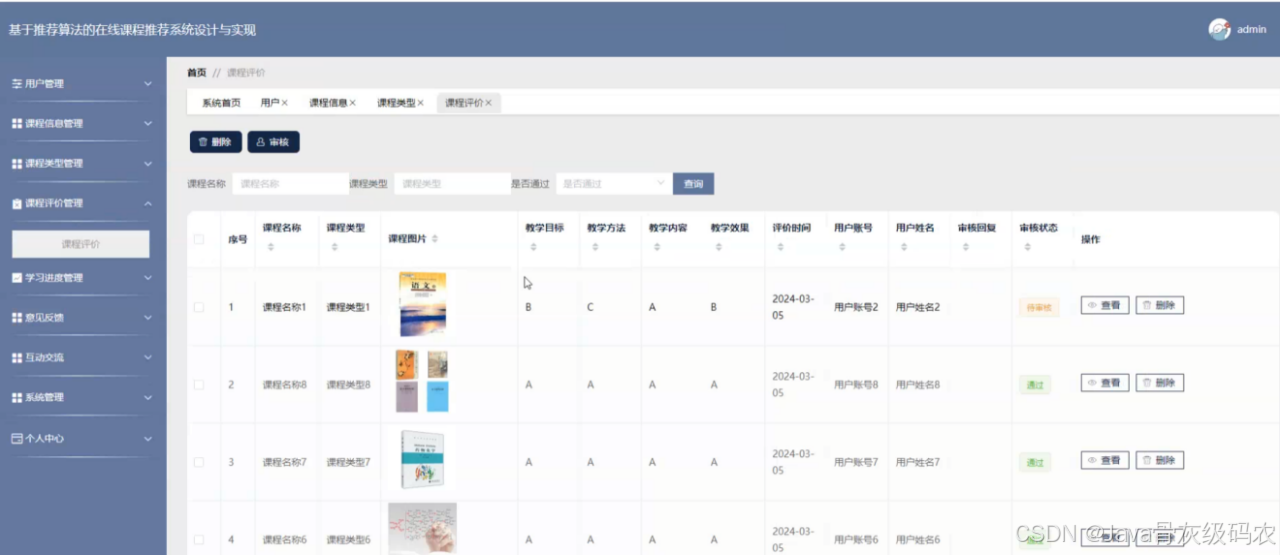Click 删除 for 课程名称7 row
The width and height of the screenshot is (1280, 555).
(x=1160, y=460)
